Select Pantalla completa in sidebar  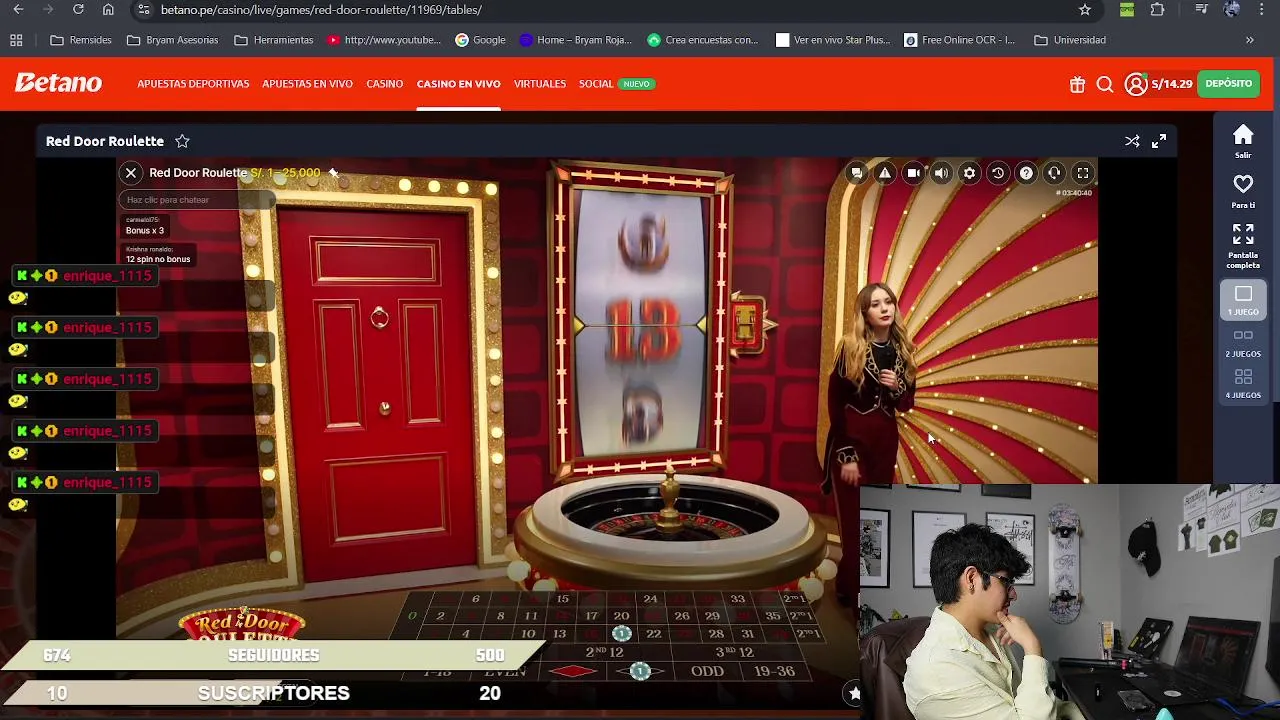click(x=1243, y=246)
